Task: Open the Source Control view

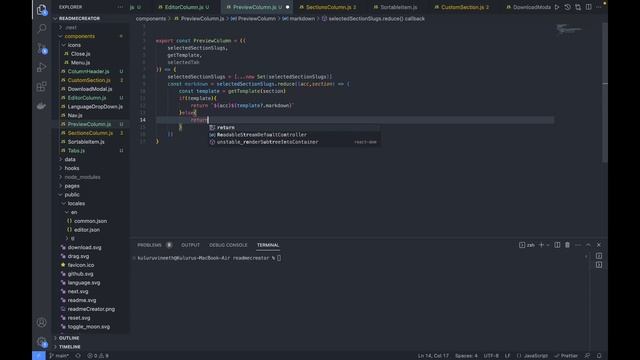Action: pos(42,48)
